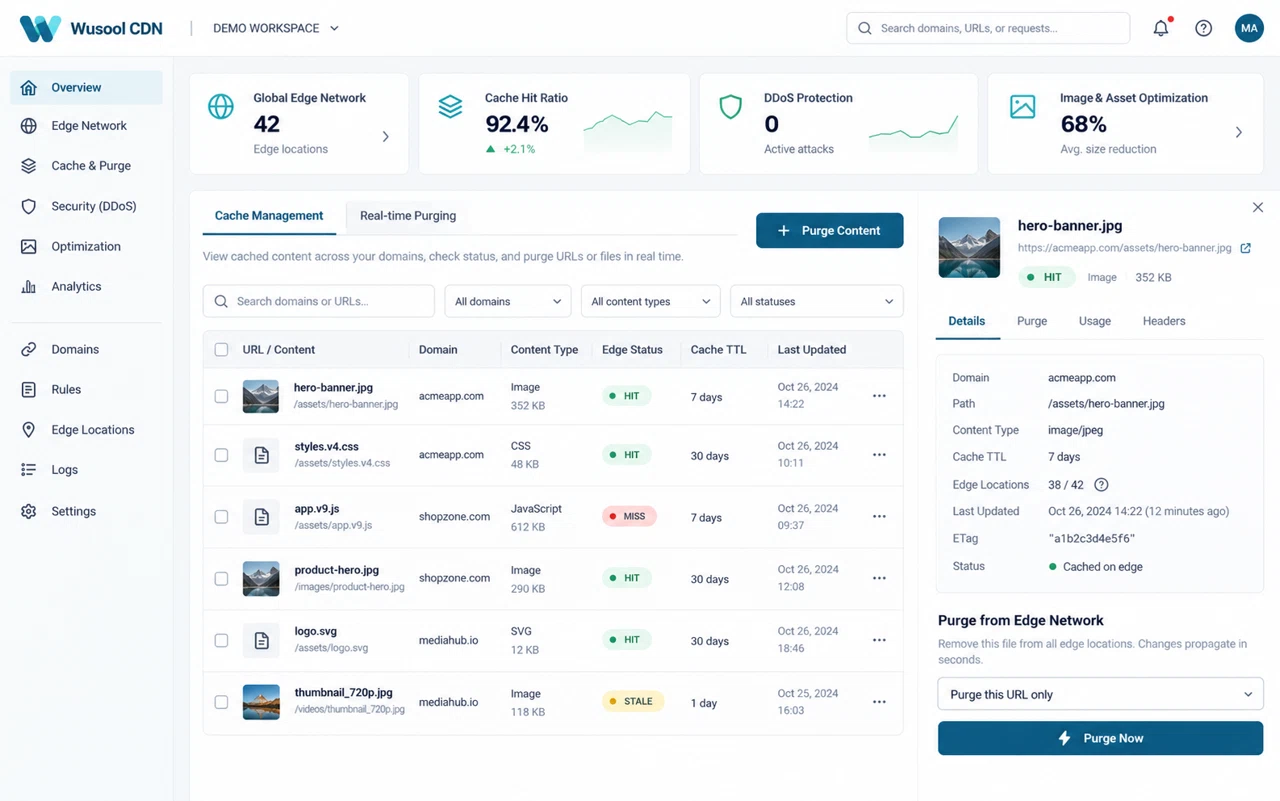1280x801 pixels.
Task: Open the DEMO WORKSPACE switcher dropdown
Action: (276, 28)
